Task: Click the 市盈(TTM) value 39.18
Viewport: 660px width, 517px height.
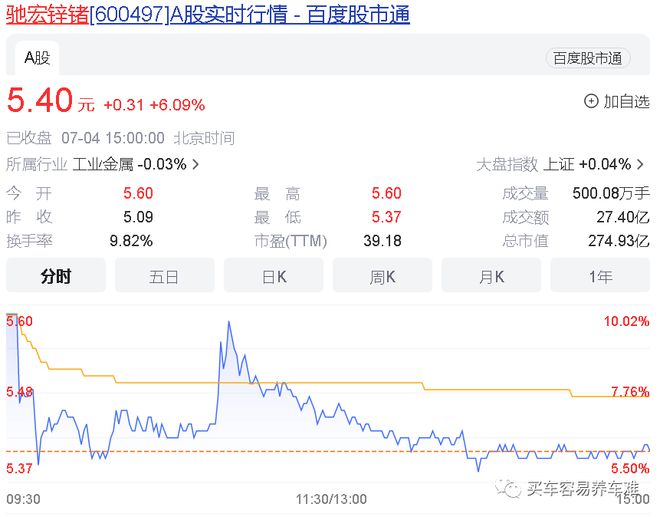Action: 382,241
